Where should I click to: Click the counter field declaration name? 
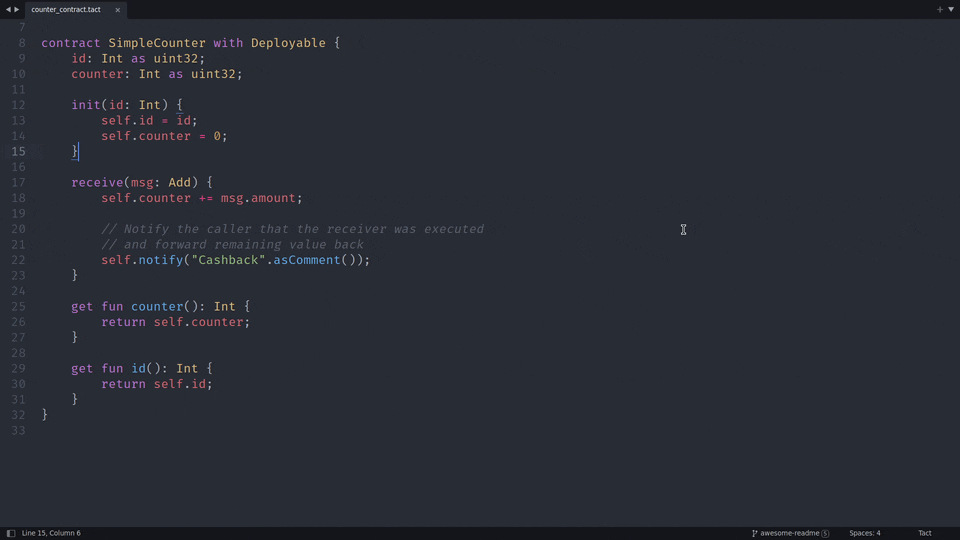point(97,73)
